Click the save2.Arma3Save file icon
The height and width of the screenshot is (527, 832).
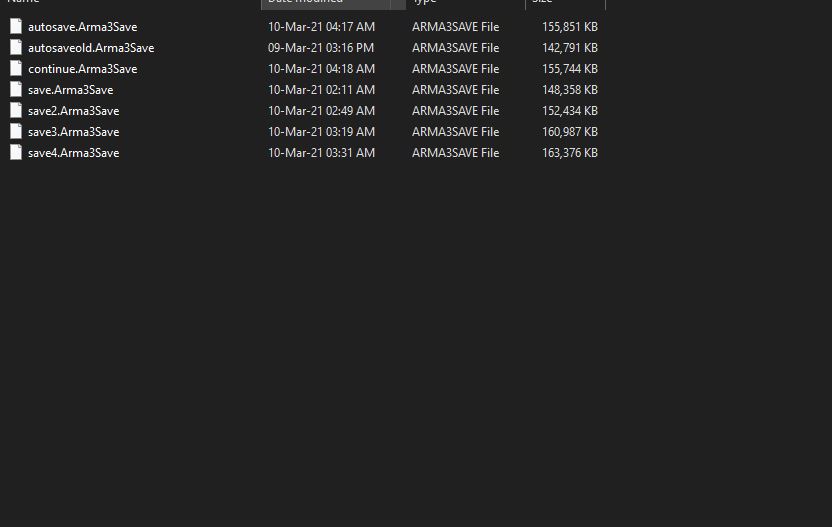(15, 110)
